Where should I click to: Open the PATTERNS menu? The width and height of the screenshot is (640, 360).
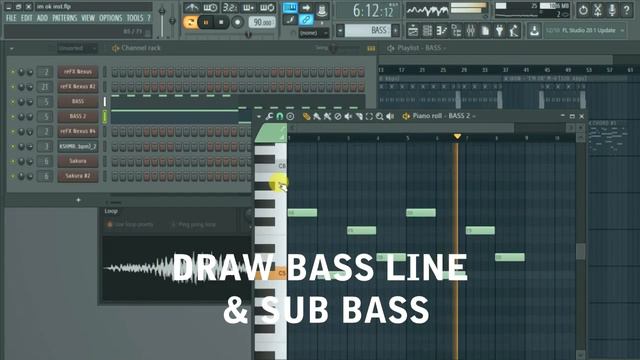click(64, 18)
